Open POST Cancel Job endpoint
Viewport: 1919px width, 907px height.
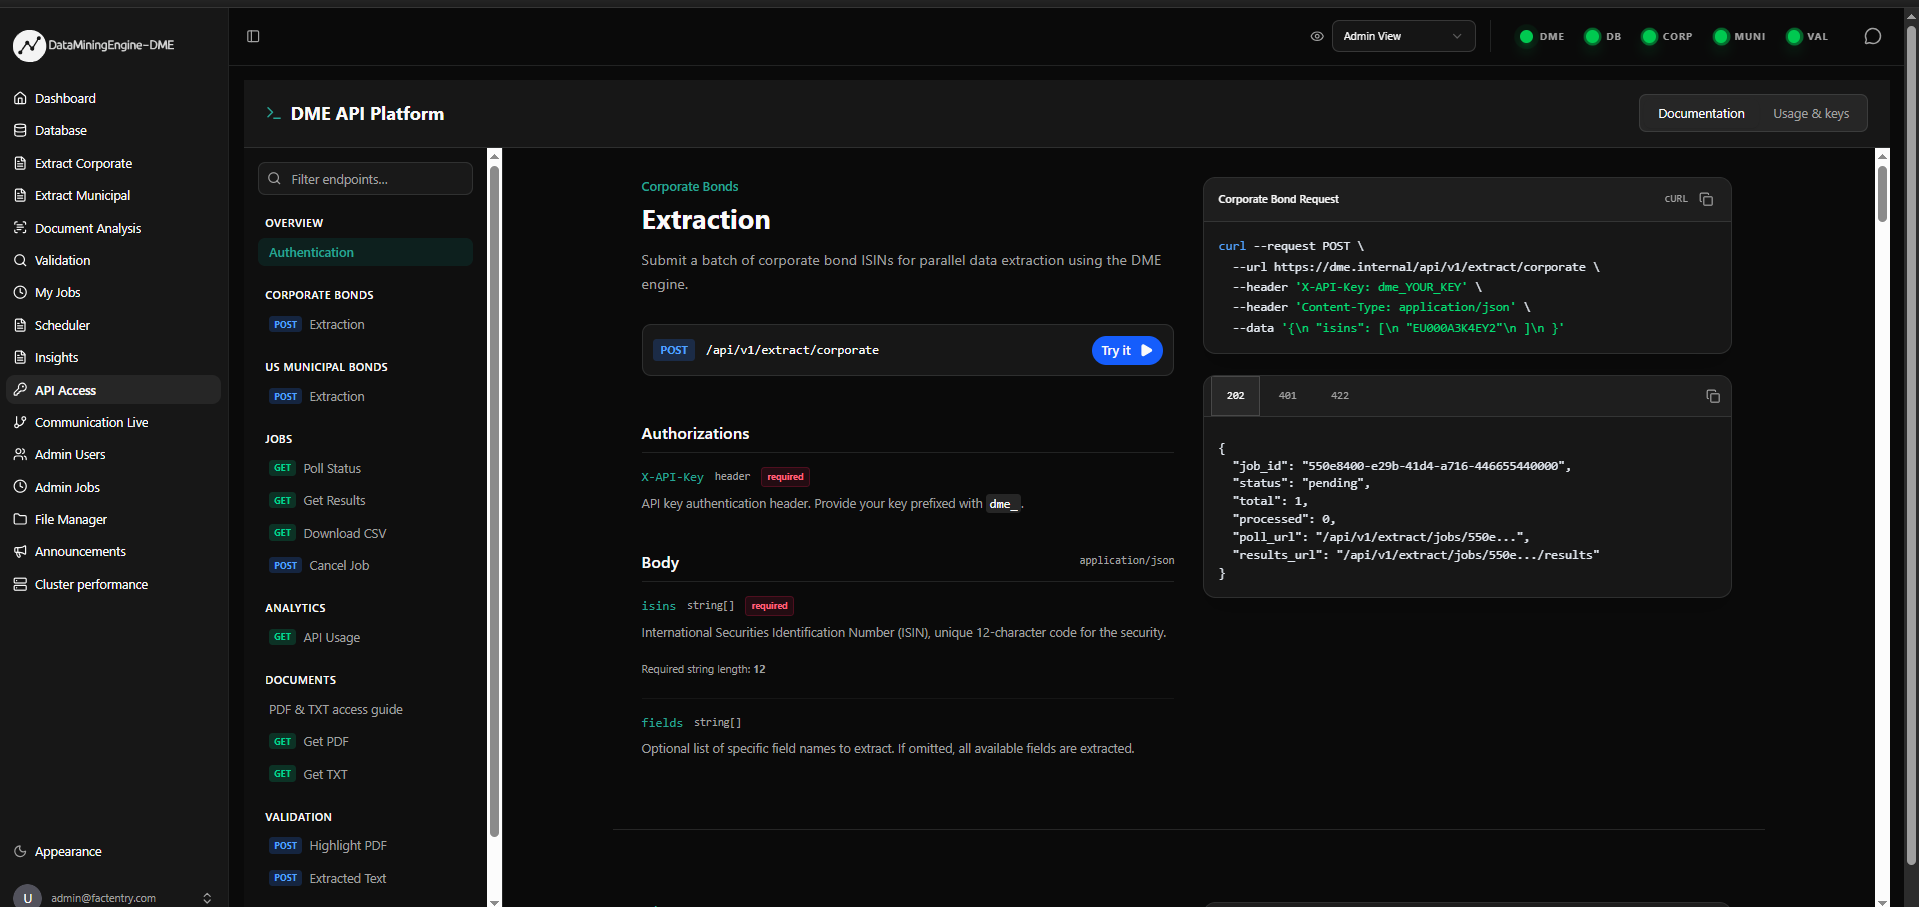click(x=365, y=565)
